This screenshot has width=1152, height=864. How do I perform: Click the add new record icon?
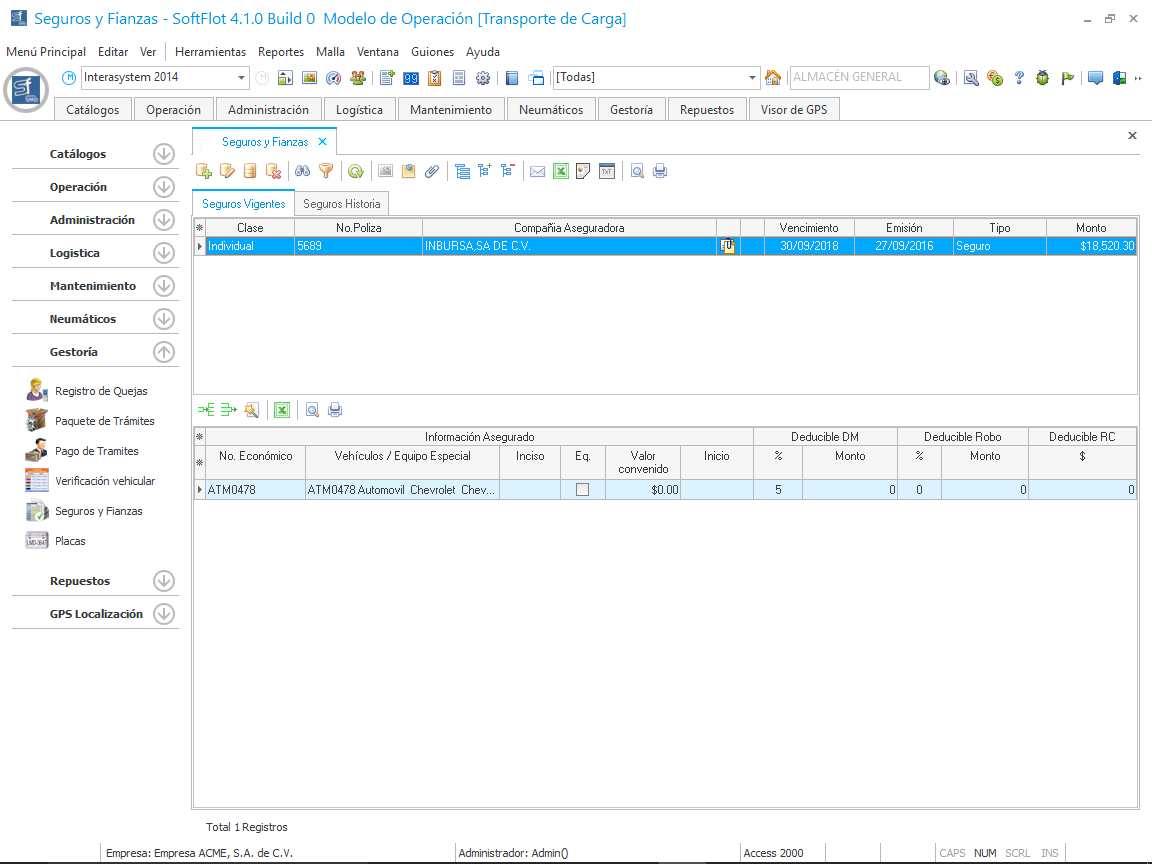coord(204,171)
